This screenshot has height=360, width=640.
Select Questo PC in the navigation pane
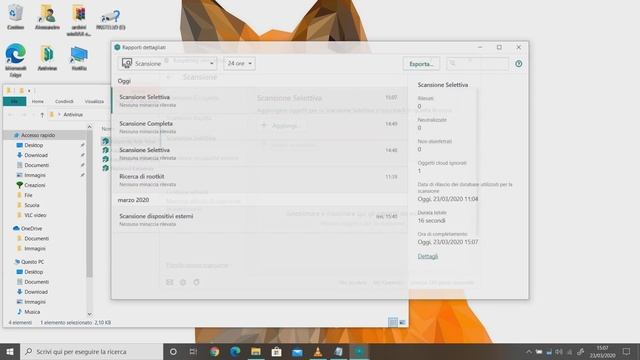[x=32, y=262]
